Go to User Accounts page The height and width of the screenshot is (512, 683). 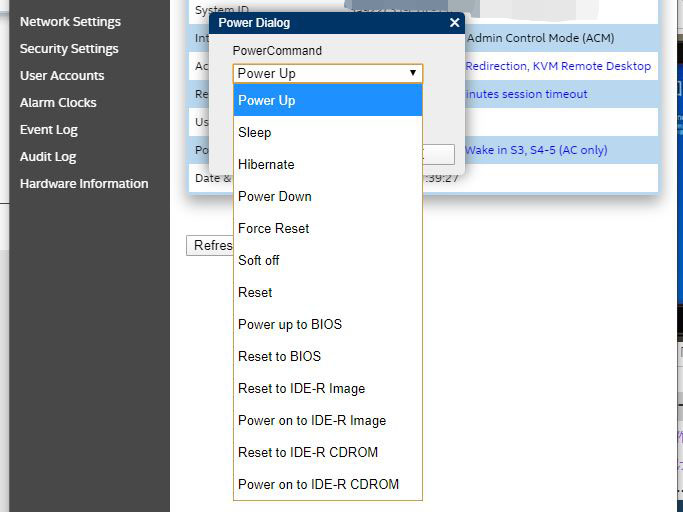[x=62, y=76]
